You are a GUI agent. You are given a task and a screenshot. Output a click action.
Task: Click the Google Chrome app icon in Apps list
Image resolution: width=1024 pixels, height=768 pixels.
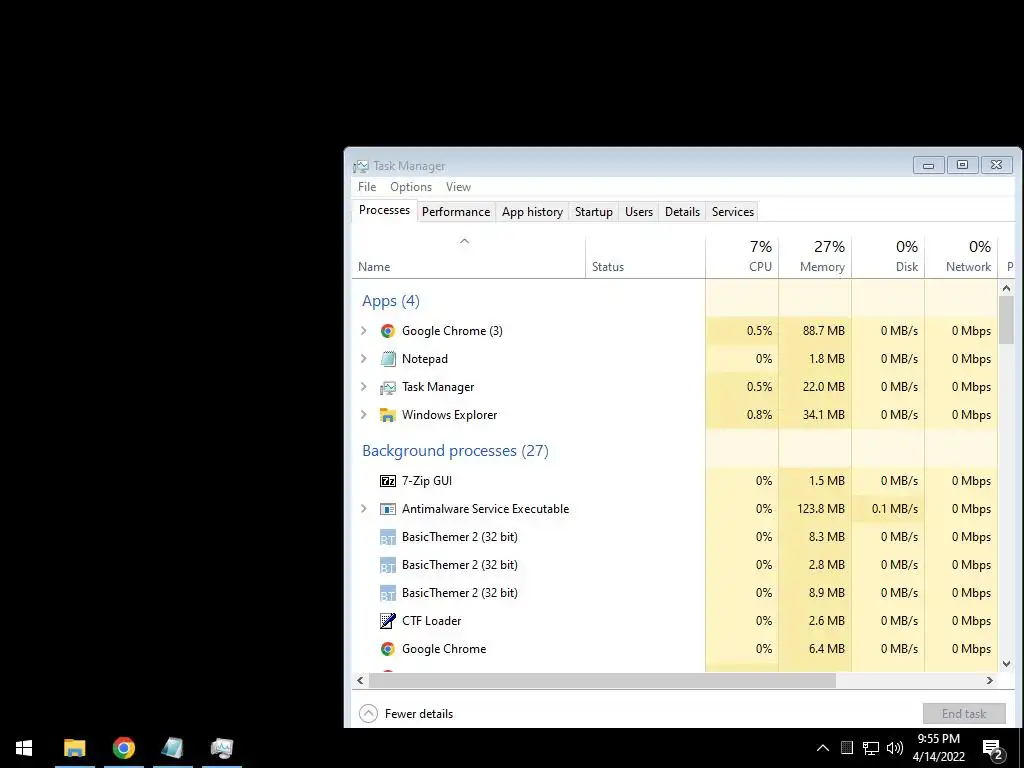pyautogui.click(x=388, y=331)
